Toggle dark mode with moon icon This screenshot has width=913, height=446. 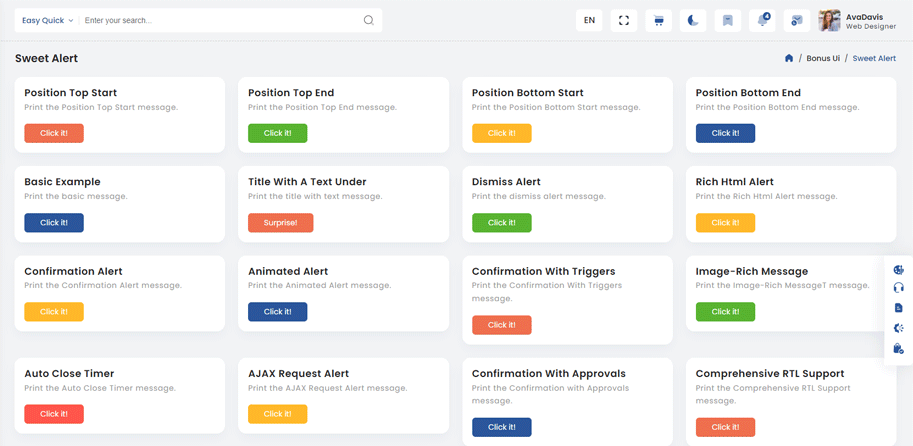(x=693, y=20)
